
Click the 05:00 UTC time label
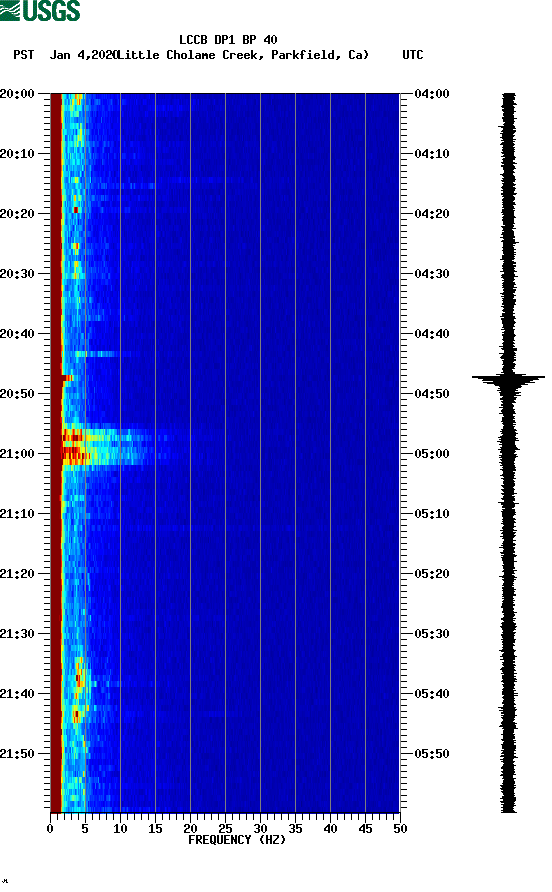tap(432, 454)
